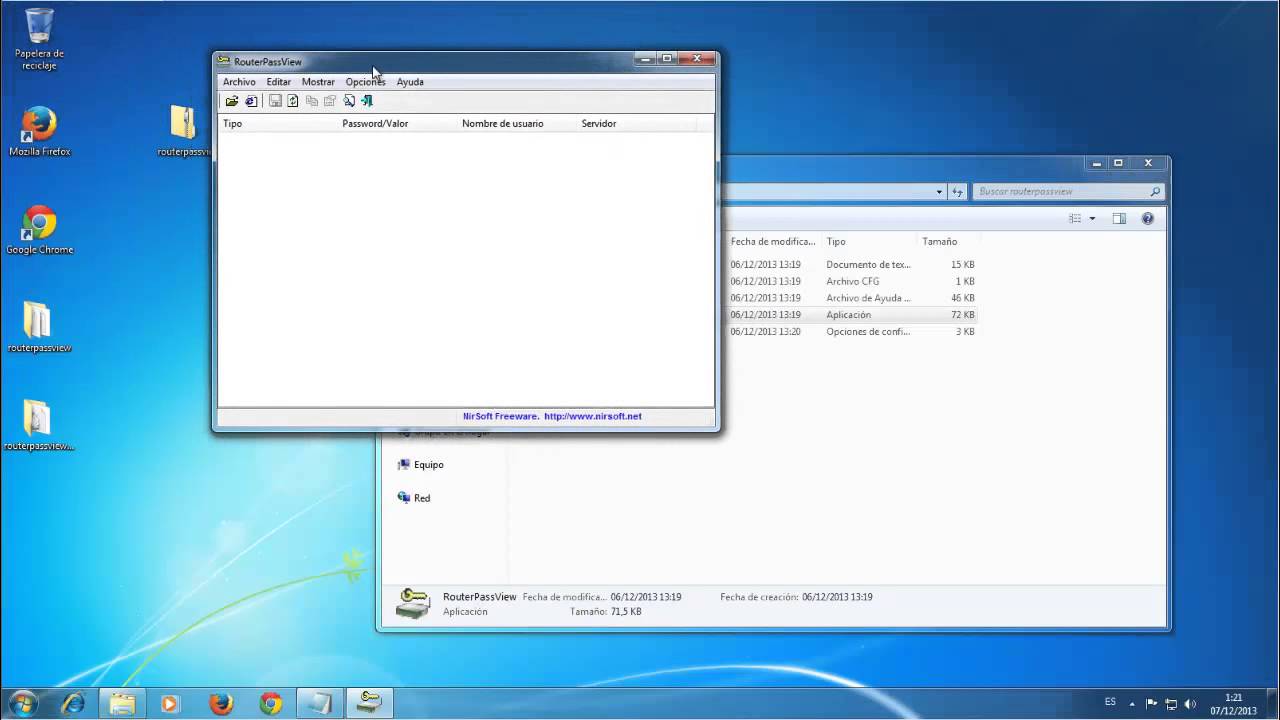The width and height of the screenshot is (1280, 720).
Task: Sort by the Fecha de modifica... column header
Action: [x=773, y=241]
